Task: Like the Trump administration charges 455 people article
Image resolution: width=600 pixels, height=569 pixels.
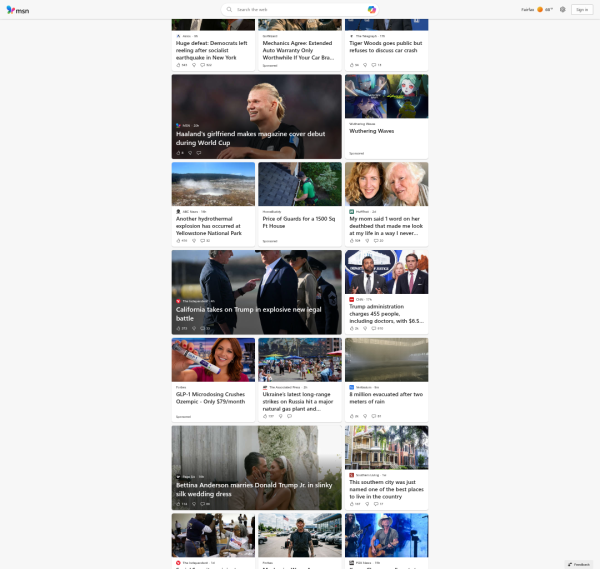Action: point(352,328)
